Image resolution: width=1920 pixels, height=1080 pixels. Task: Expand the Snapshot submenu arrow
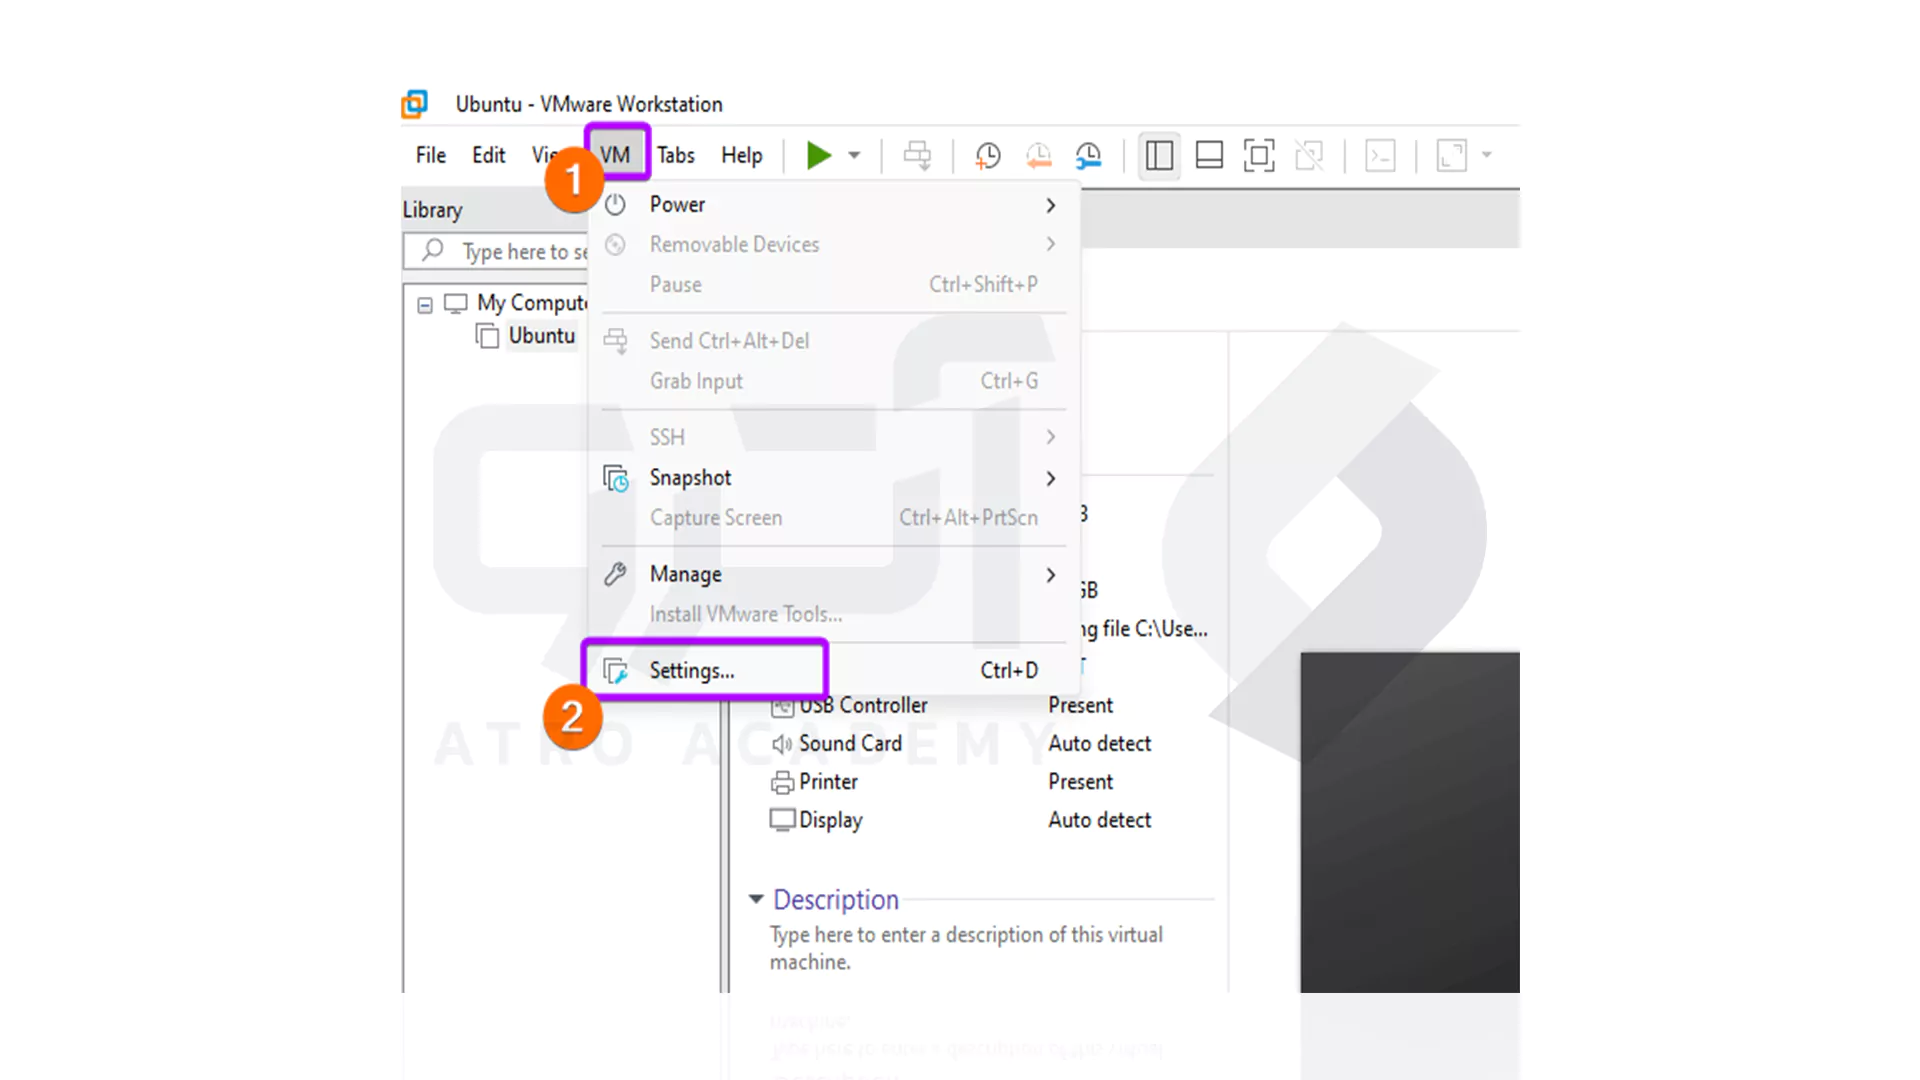pos(1051,479)
